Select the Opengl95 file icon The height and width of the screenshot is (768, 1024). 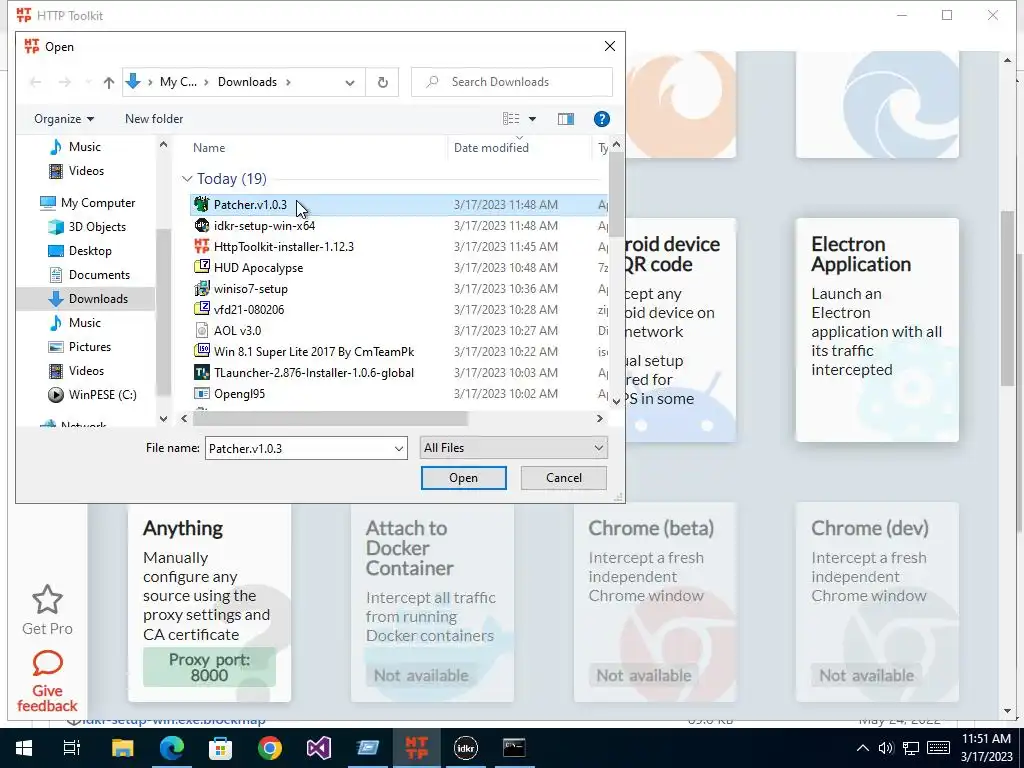(202, 393)
